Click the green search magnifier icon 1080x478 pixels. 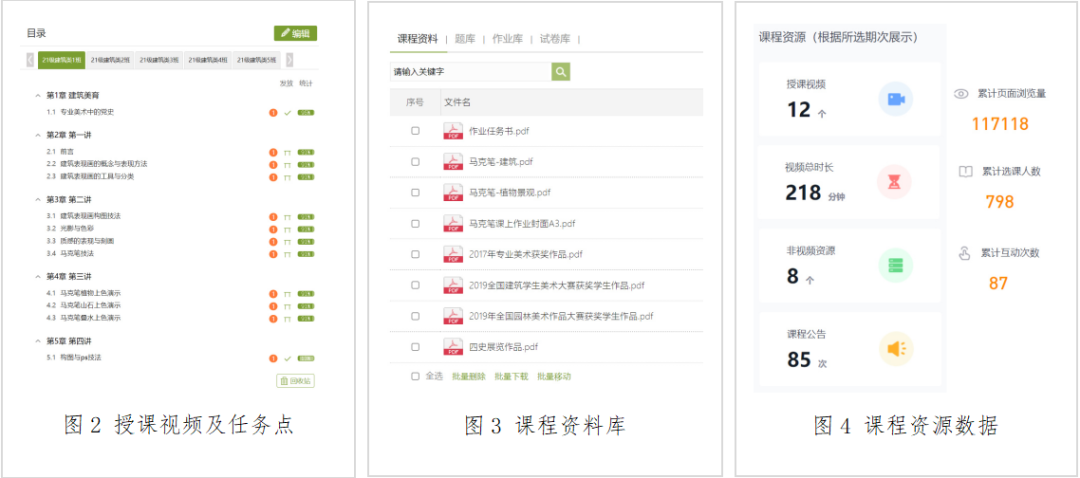(561, 71)
